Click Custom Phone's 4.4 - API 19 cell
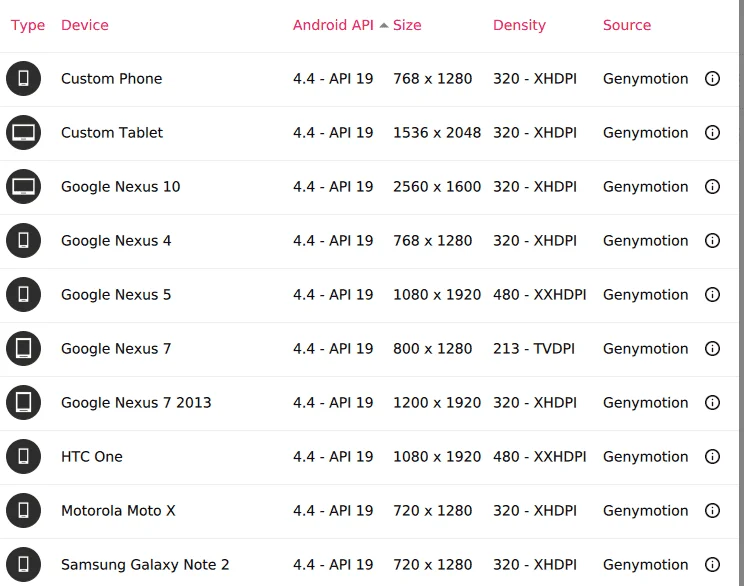The image size is (744, 586). (x=333, y=78)
